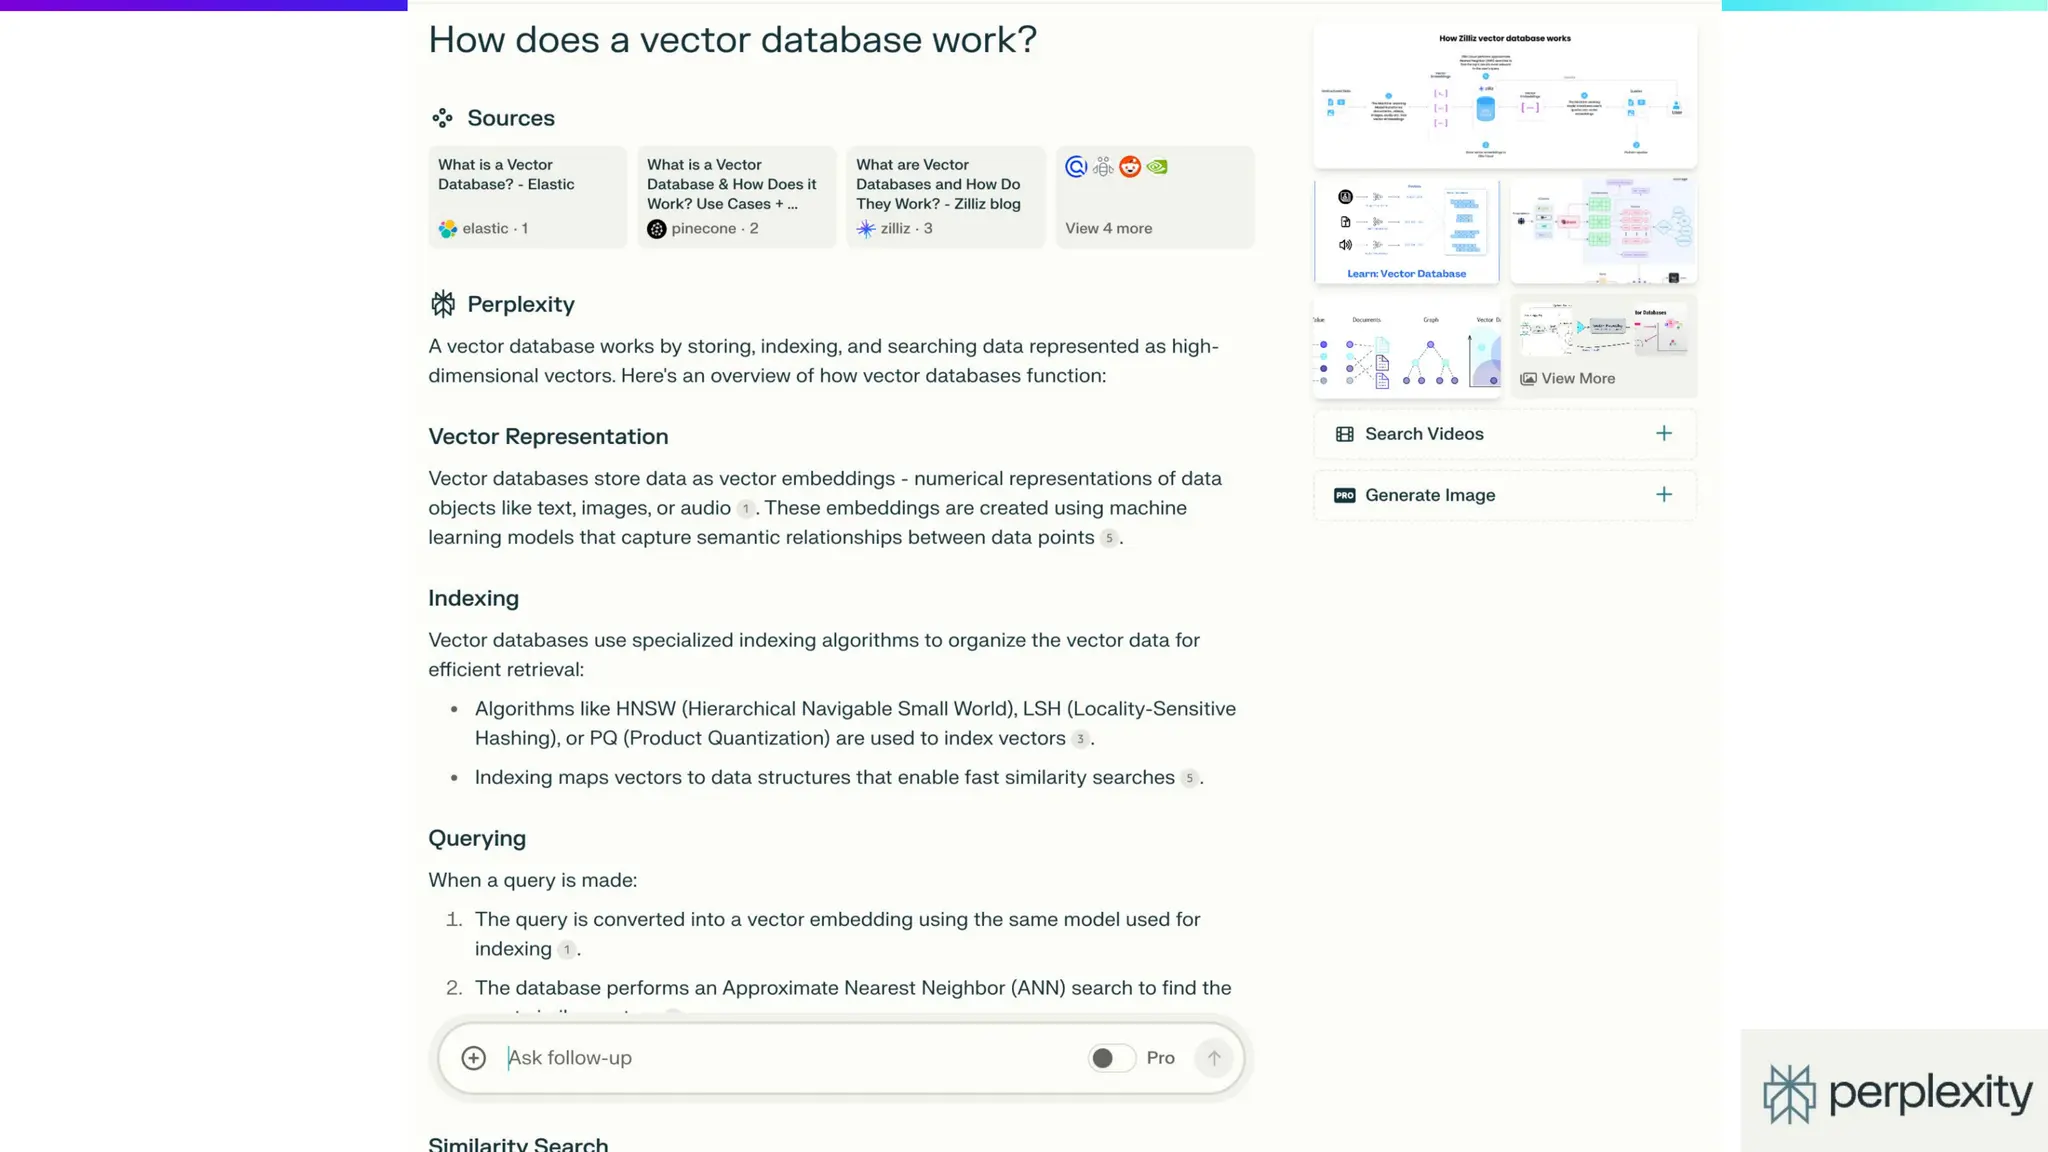Click View 4 more sources
Viewport: 2048px width, 1152px height.
click(1108, 229)
